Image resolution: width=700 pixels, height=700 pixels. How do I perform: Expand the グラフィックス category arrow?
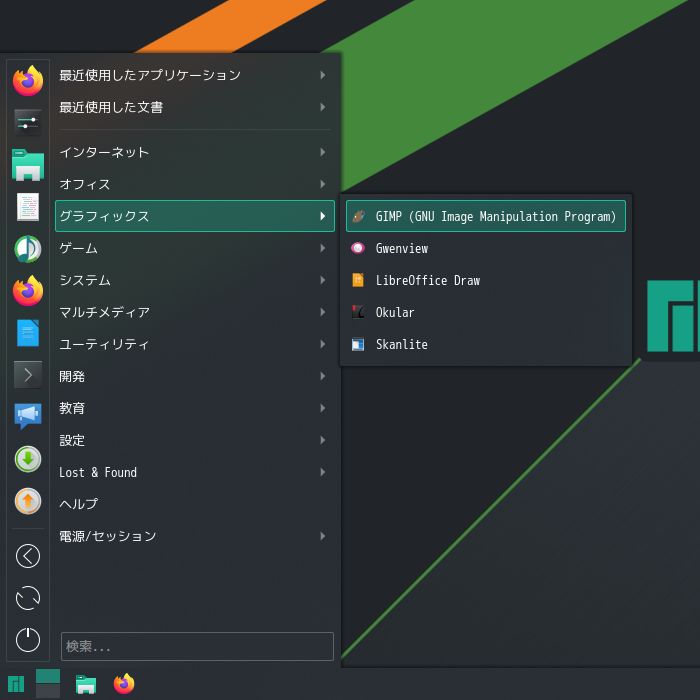(322, 216)
